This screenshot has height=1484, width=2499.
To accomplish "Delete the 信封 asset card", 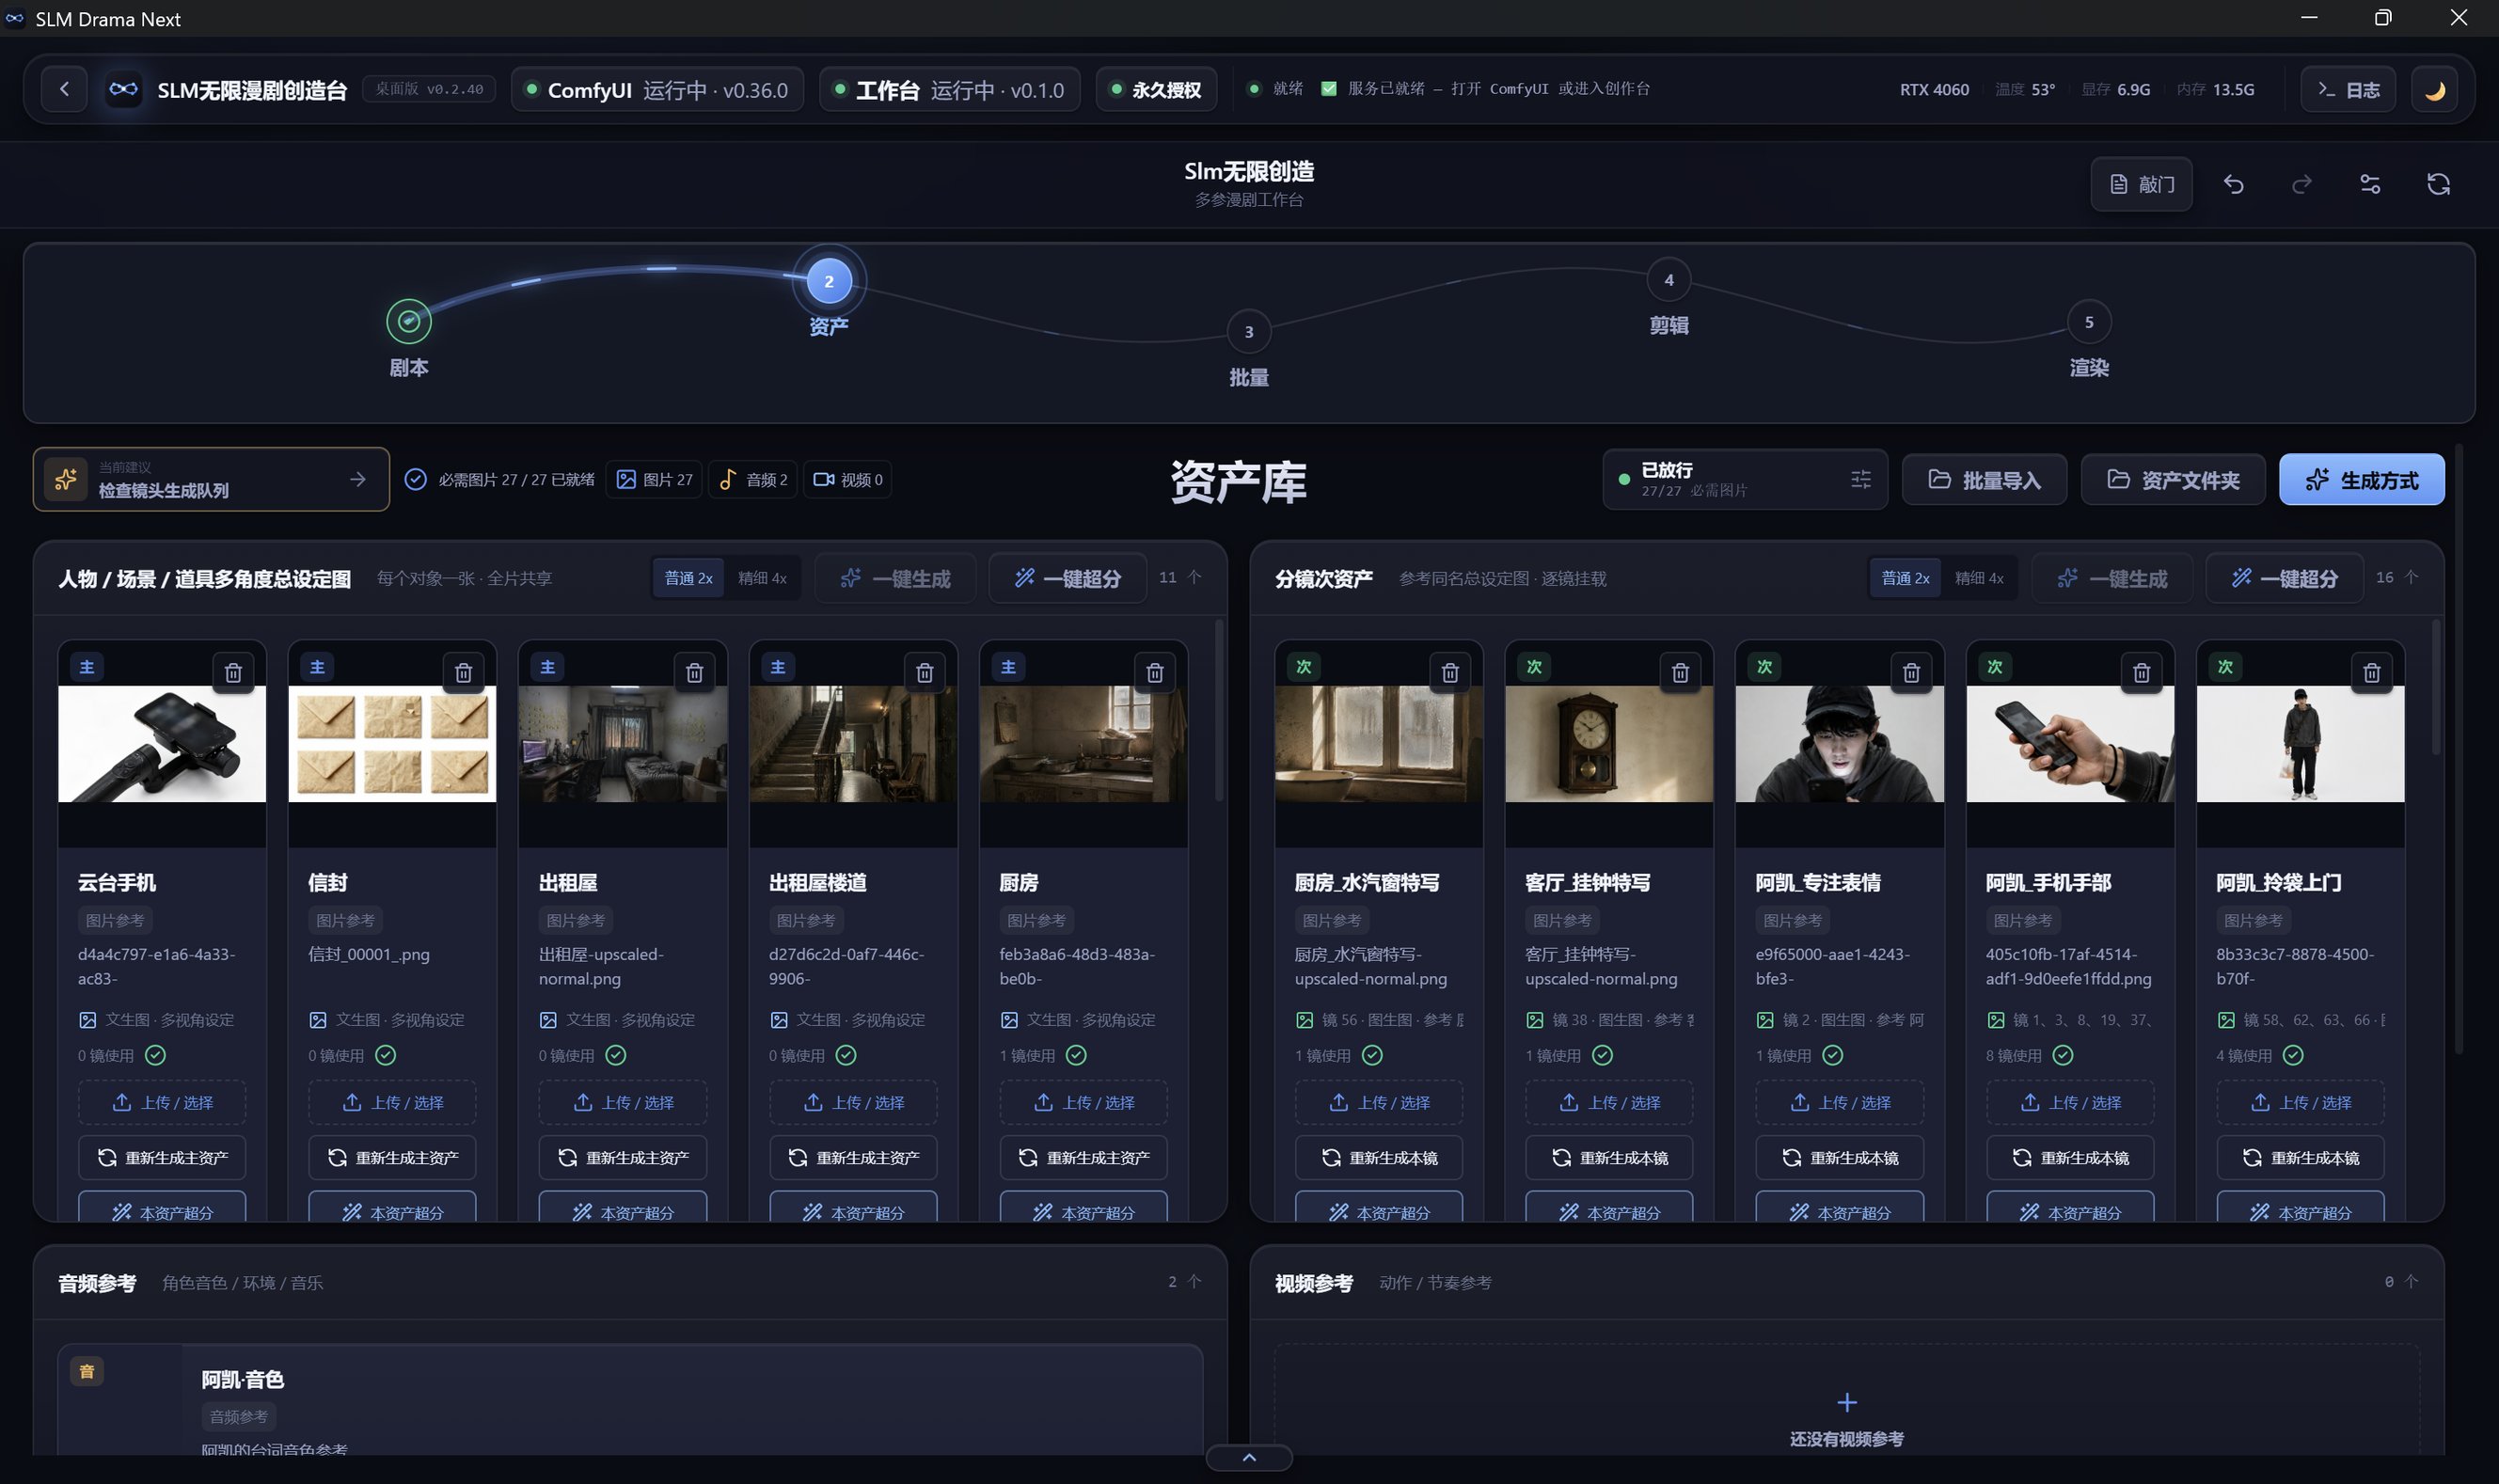I will pos(463,672).
